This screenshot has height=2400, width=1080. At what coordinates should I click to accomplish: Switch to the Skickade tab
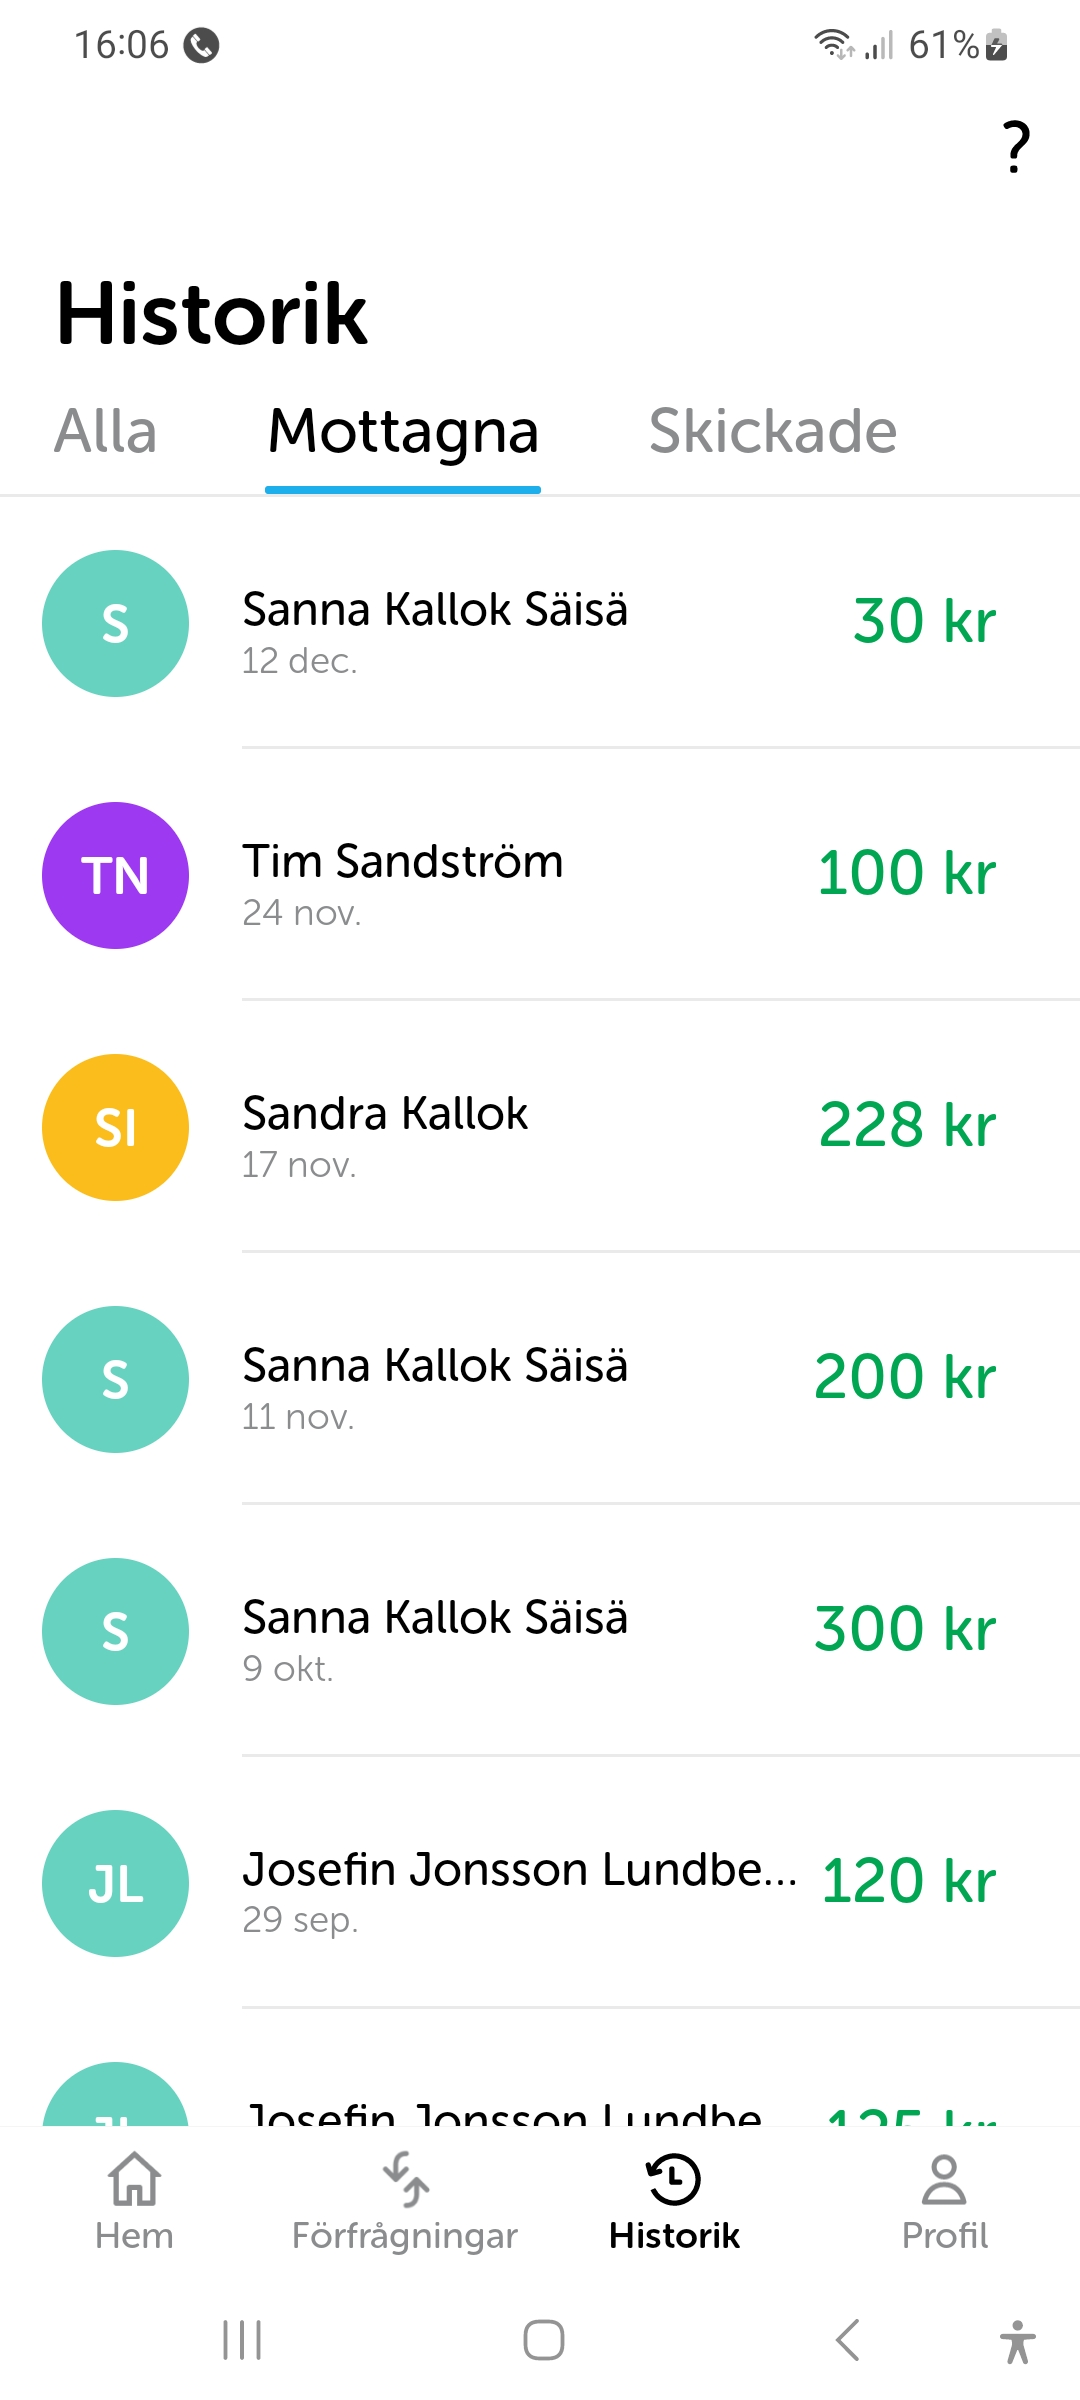(772, 432)
